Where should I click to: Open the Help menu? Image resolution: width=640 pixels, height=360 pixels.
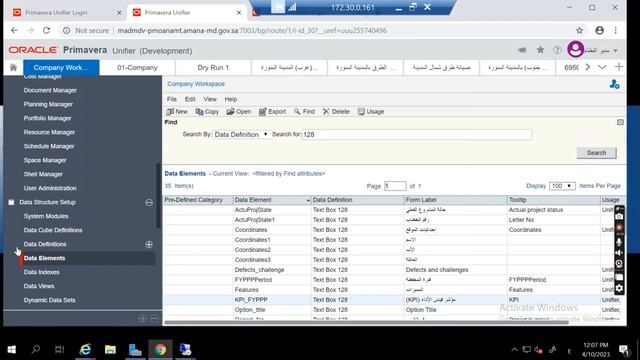[231, 99]
